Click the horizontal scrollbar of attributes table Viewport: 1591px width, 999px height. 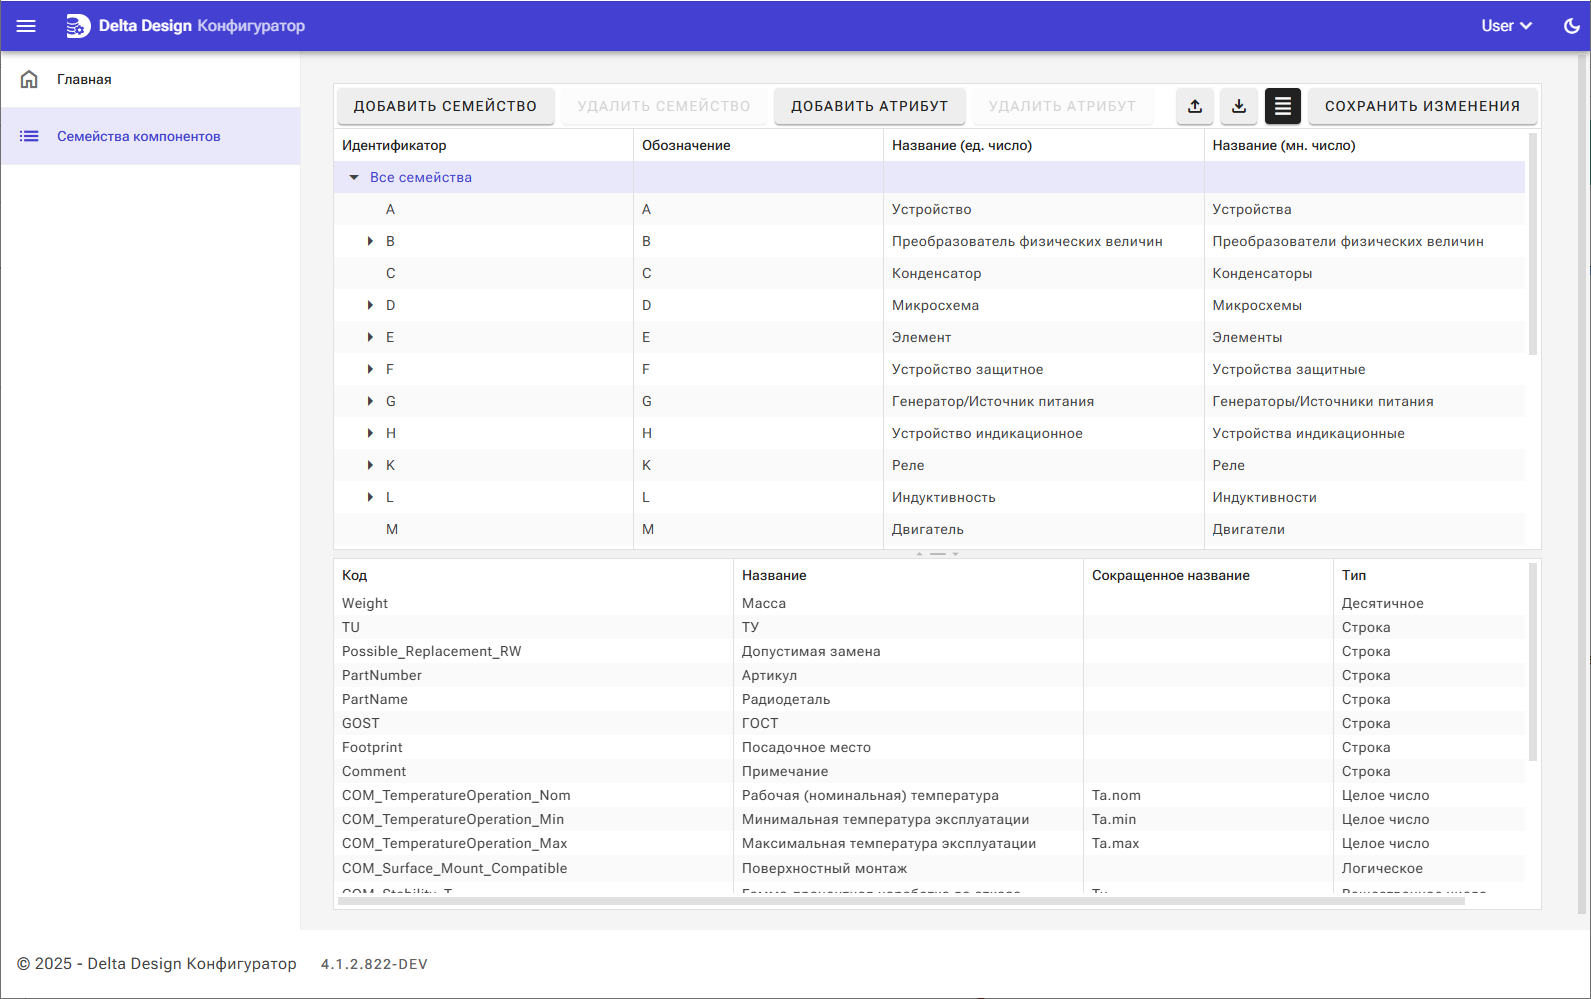point(900,901)
